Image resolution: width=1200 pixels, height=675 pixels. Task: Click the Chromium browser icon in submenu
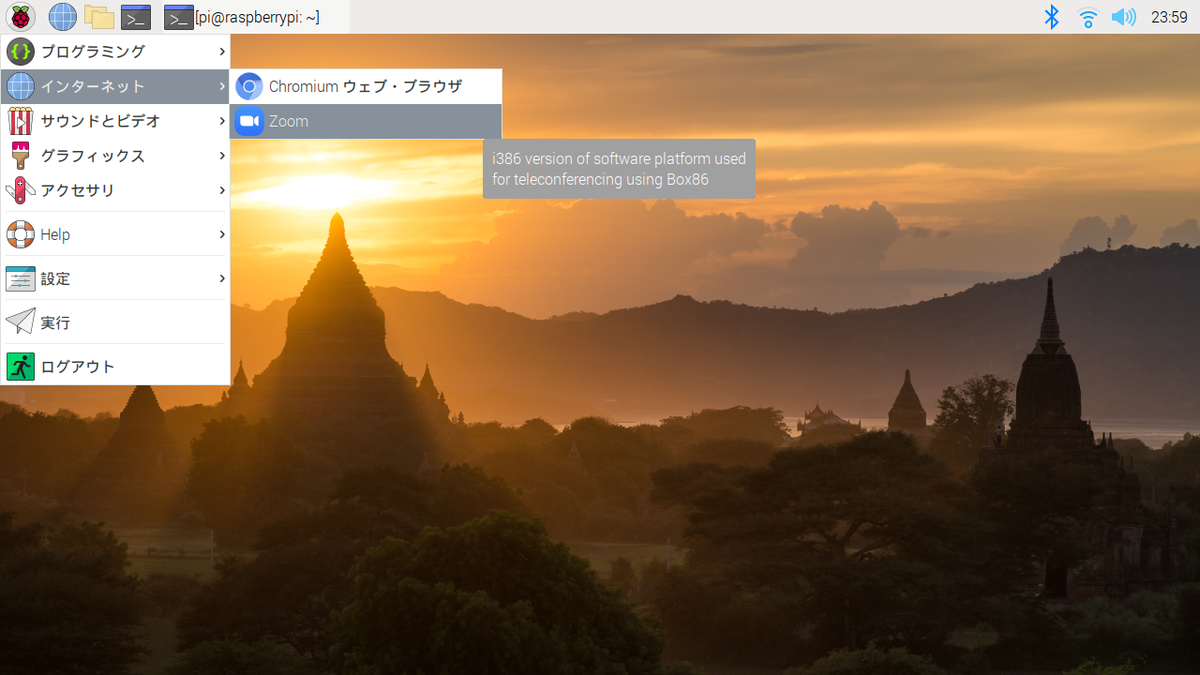(x=249, y=86)
